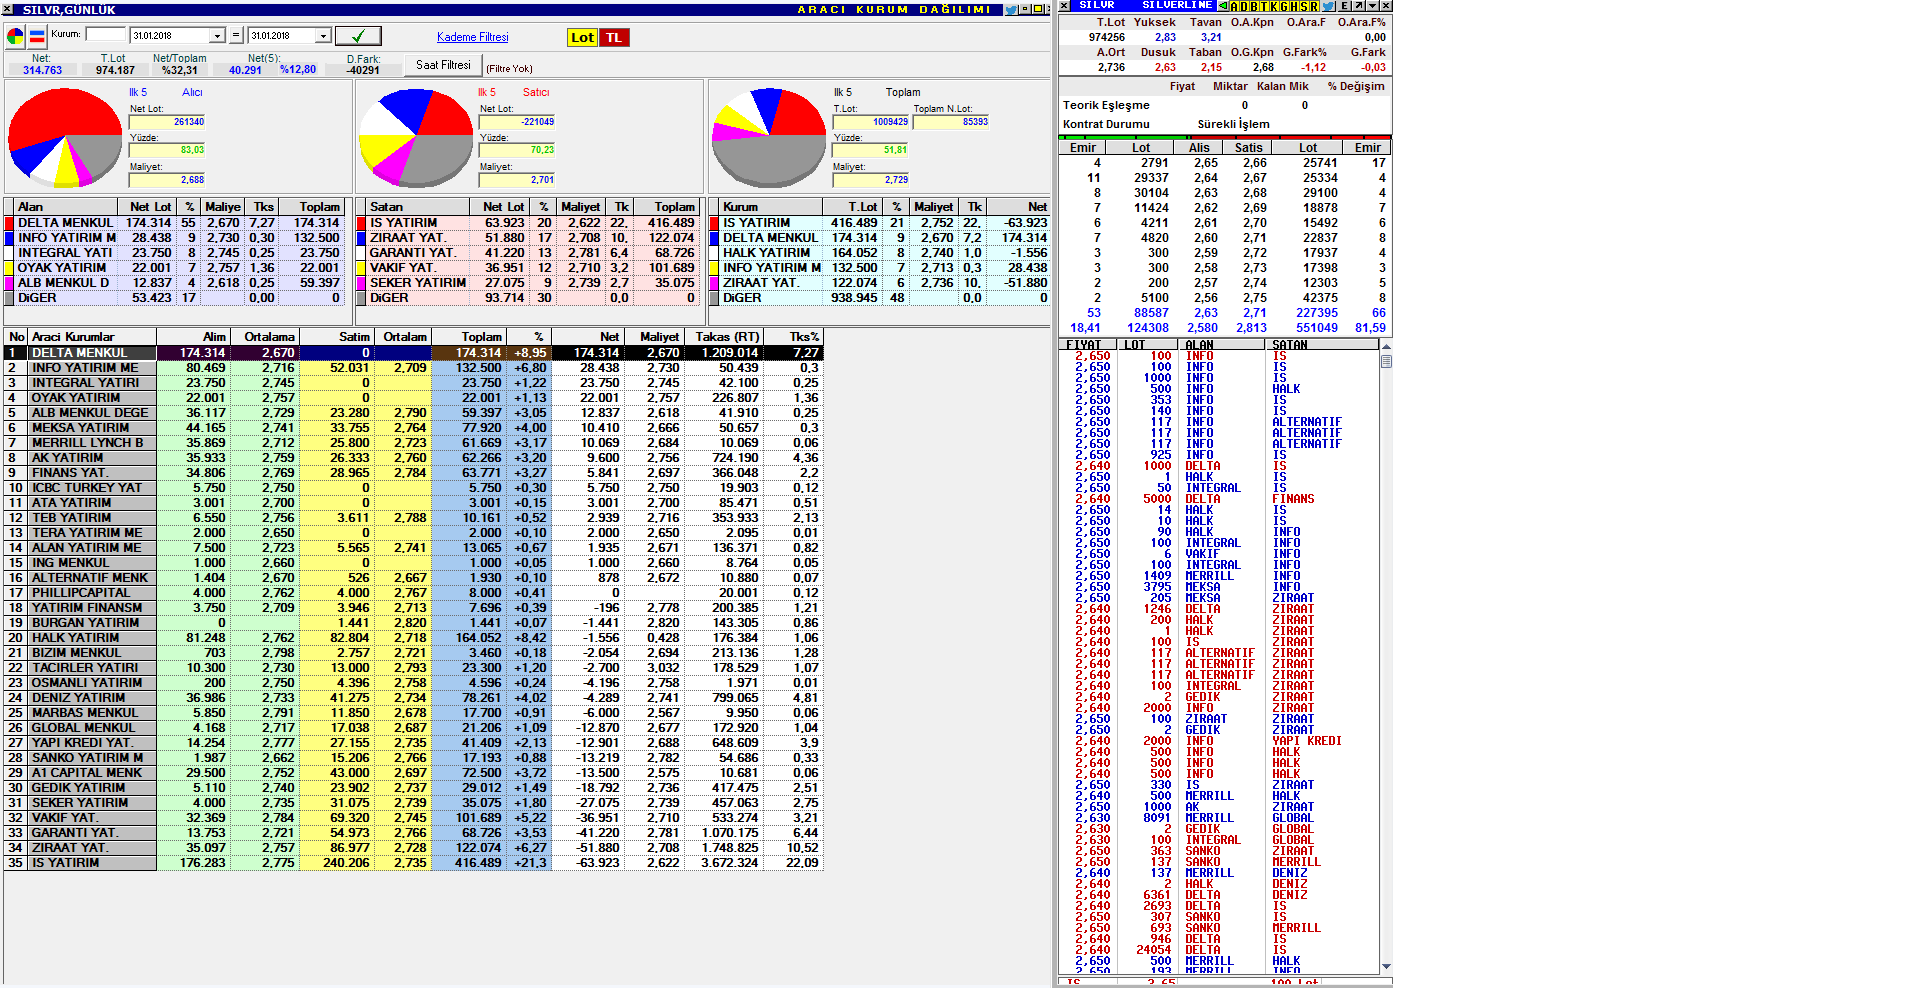Viewport: 1914px width, 988px height.
Task: Click the blue-red lines list view icon
Action: 37,37
